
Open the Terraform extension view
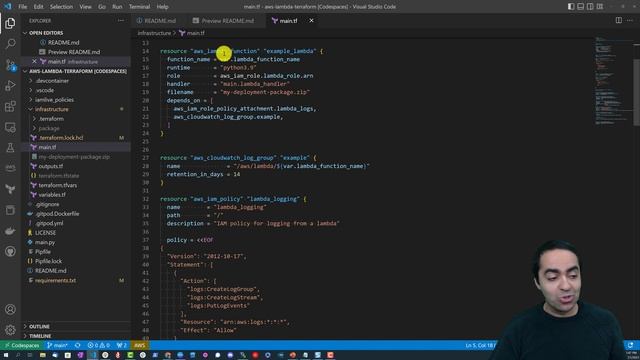[x=10, y=189]
